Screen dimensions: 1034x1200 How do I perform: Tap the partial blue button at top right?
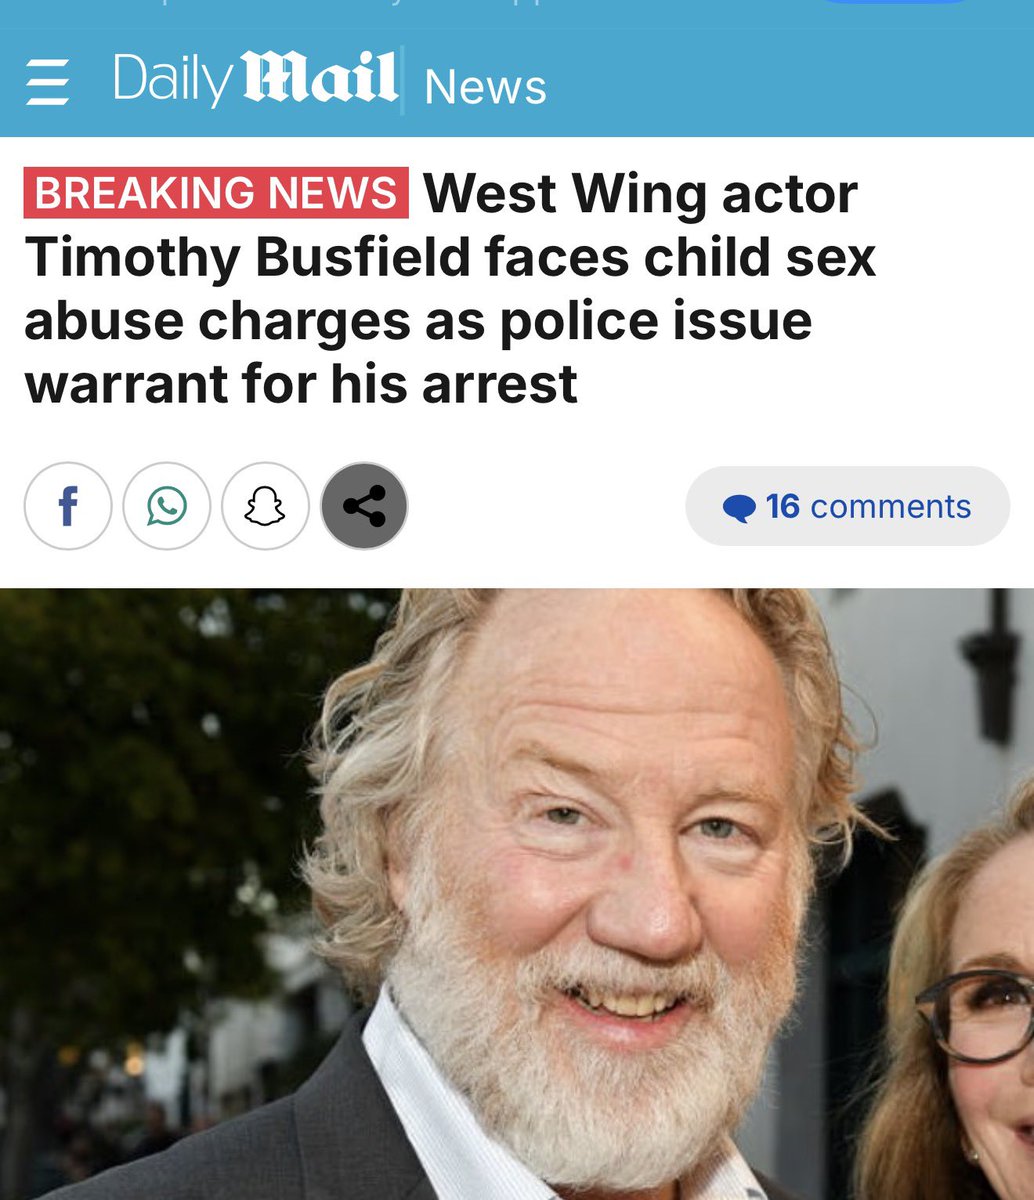(x=895, y=2)
